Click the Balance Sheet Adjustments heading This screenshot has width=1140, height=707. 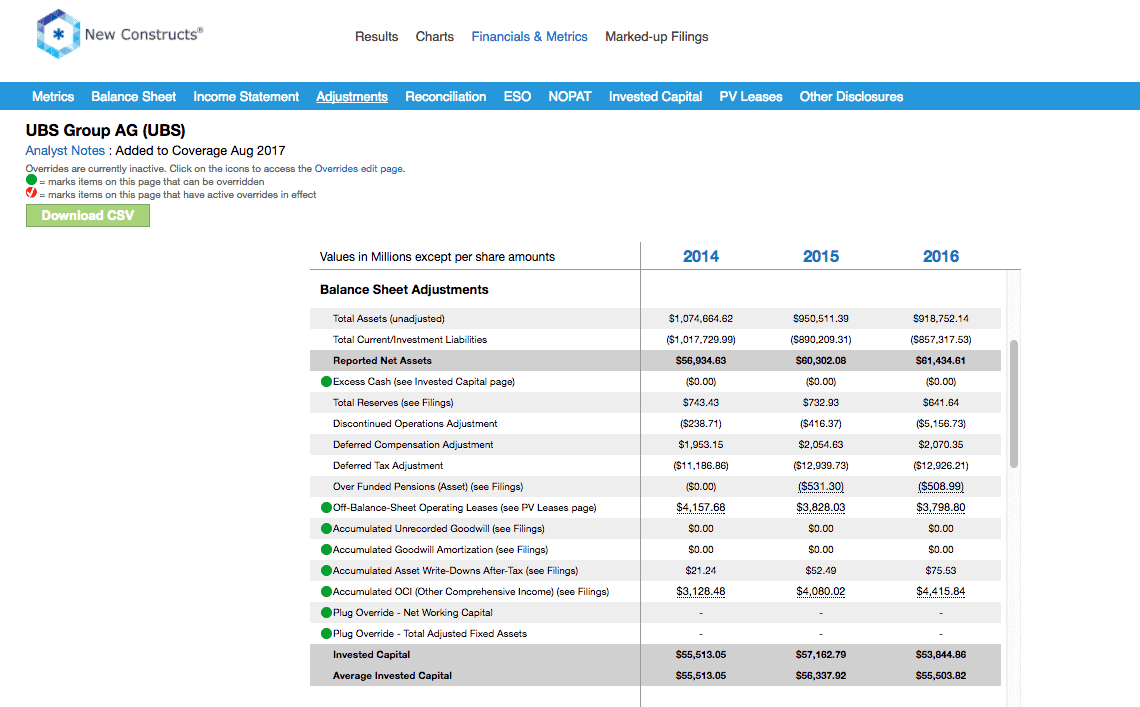(x=404, y=289)
